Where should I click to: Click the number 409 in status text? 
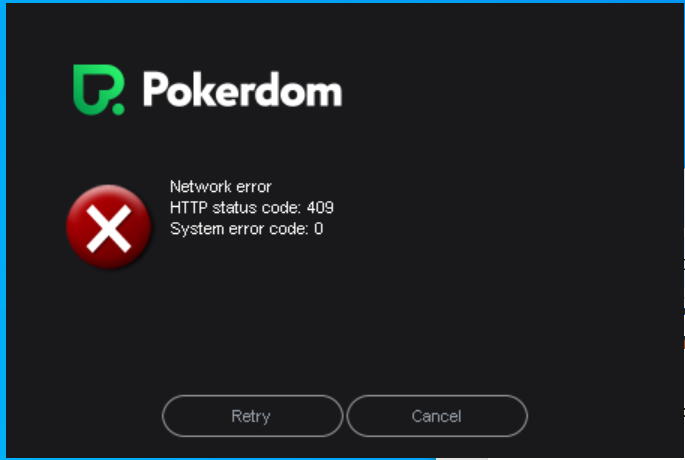click(320, 208)
